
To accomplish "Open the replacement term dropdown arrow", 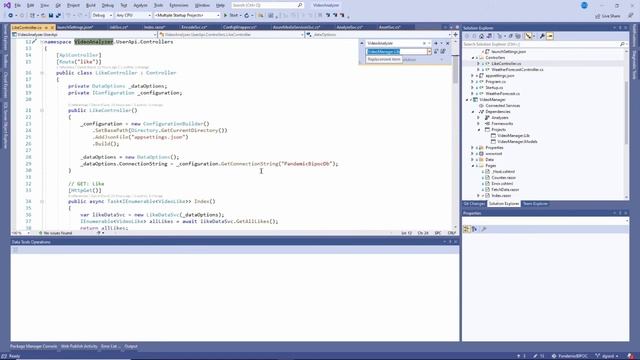I will (x=429, y=51).
